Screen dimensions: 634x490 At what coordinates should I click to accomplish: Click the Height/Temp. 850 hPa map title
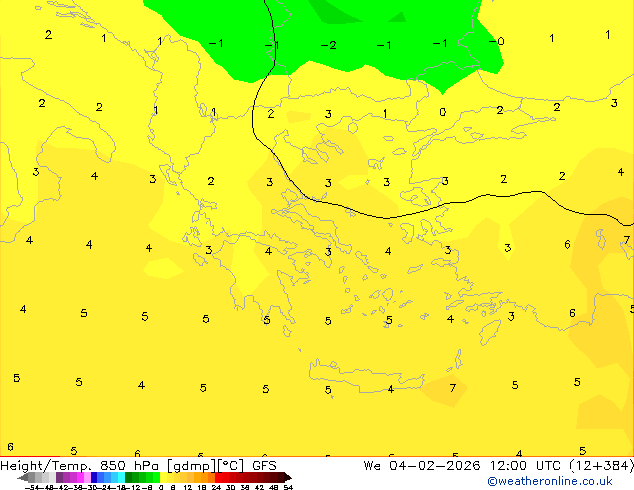pyautogui.click(x=79, y=466)
